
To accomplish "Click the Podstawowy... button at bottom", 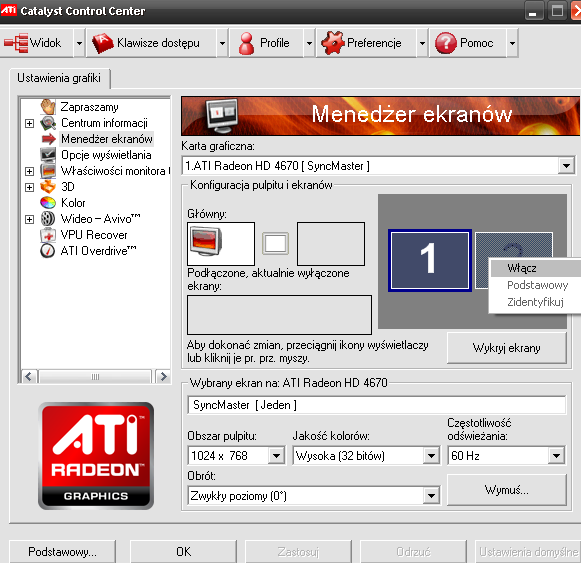I will pyautogui.click(x=62, y=552).
